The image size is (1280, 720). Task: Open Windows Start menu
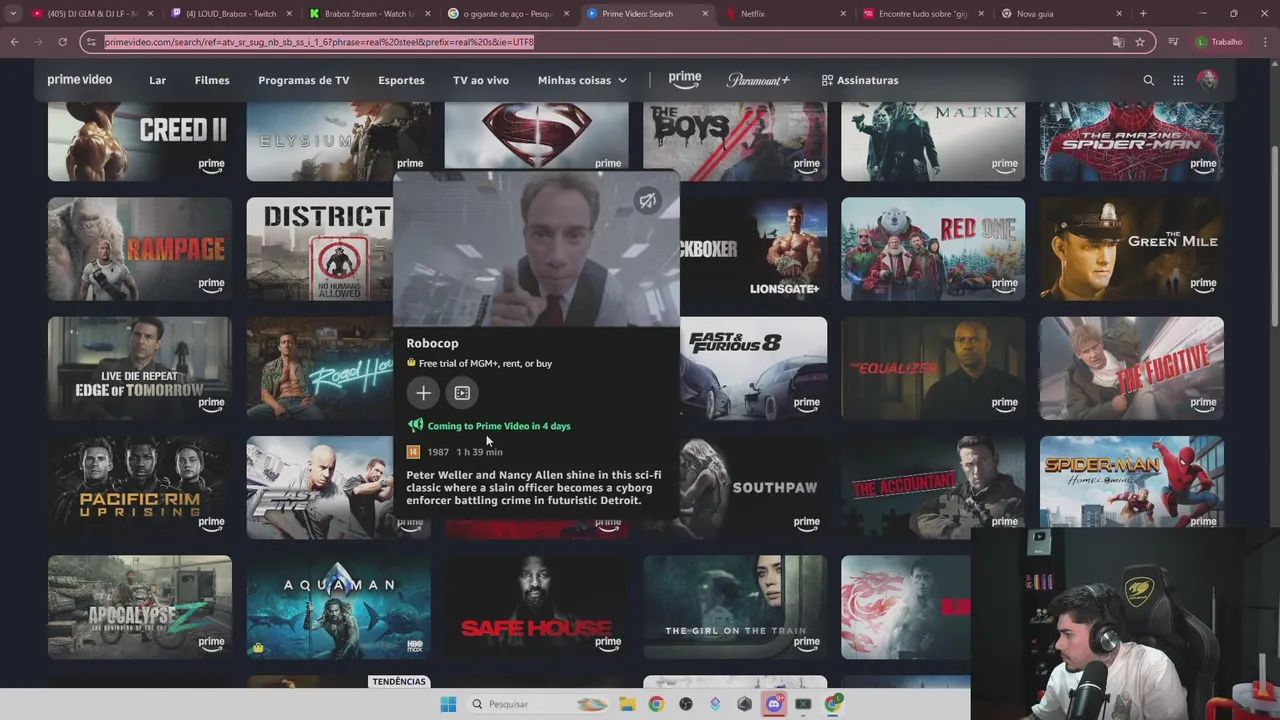tap(448, 704)
